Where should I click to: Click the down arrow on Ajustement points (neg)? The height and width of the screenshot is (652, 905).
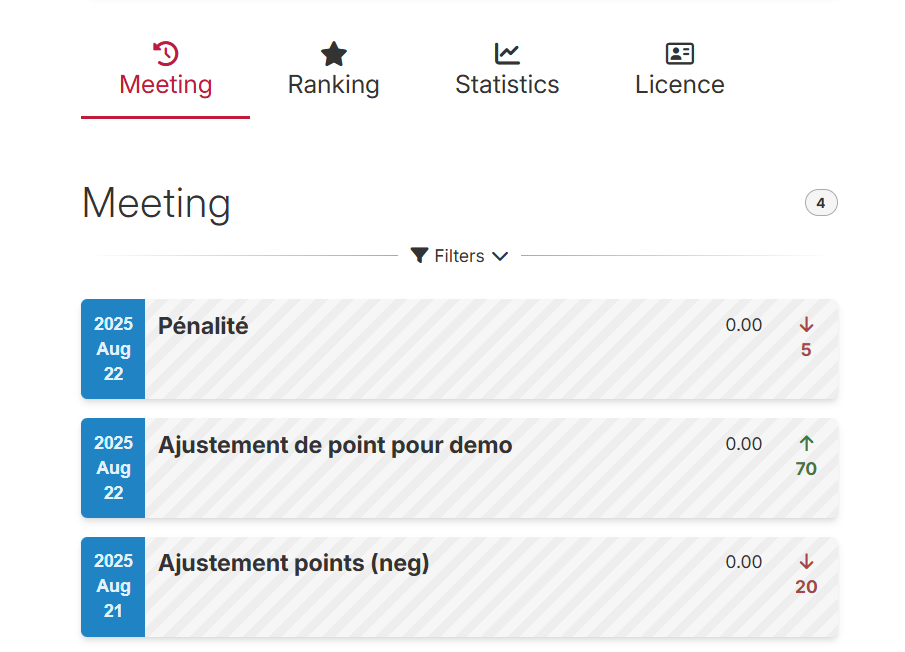[x=807, y=562]
